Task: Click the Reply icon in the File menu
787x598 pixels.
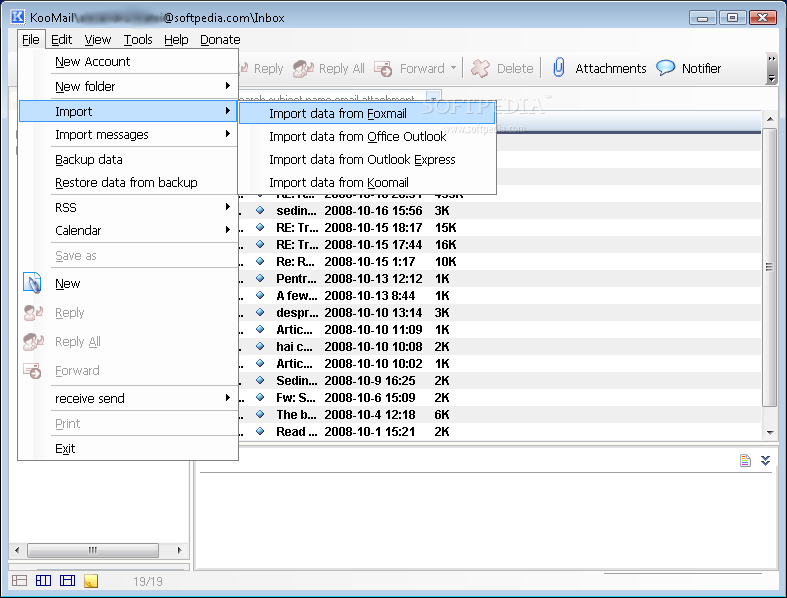Action: tap(33, 313)
